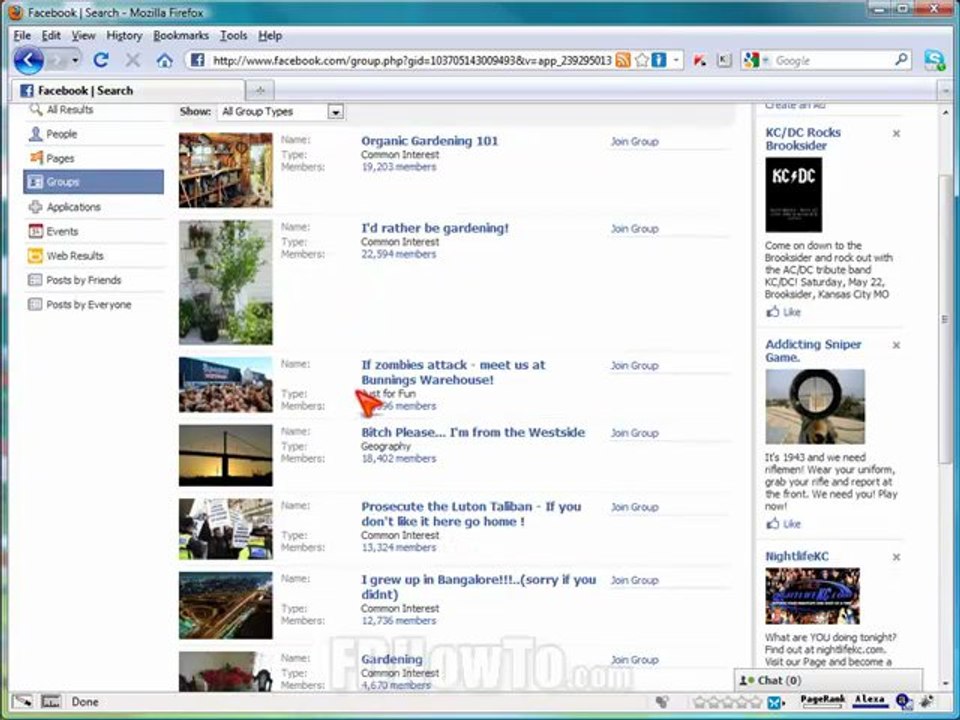Open the Tools menu
960x720 pixels.
click(x=233, y=36)
